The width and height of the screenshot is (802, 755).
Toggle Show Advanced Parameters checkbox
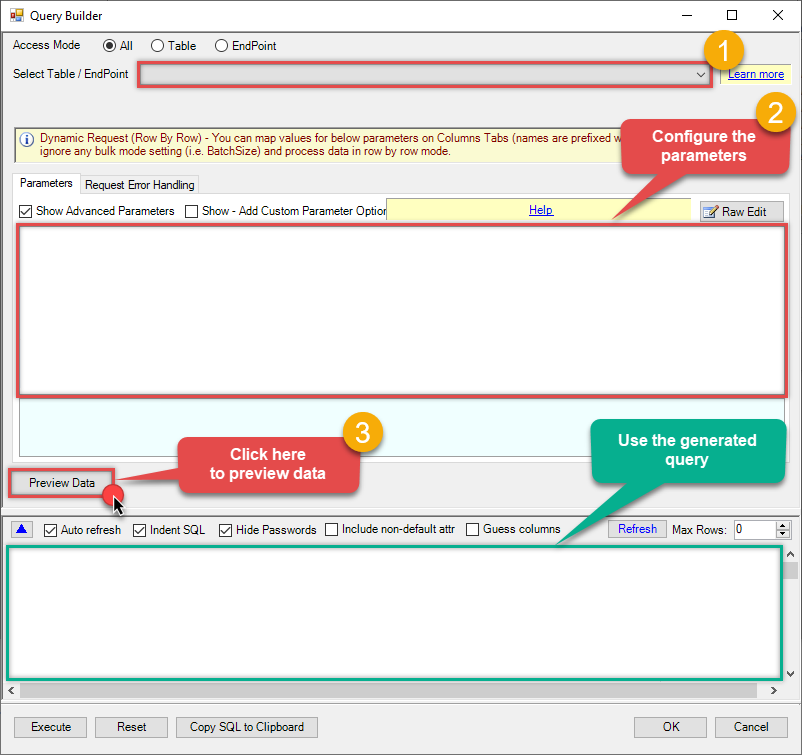click(26, 211)
